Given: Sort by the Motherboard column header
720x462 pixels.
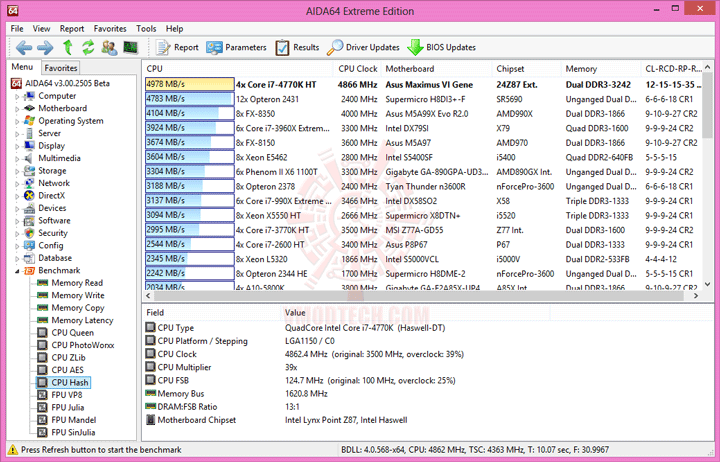Looking at the screenshot, I should pyautogui.click(x=437, y=69).
